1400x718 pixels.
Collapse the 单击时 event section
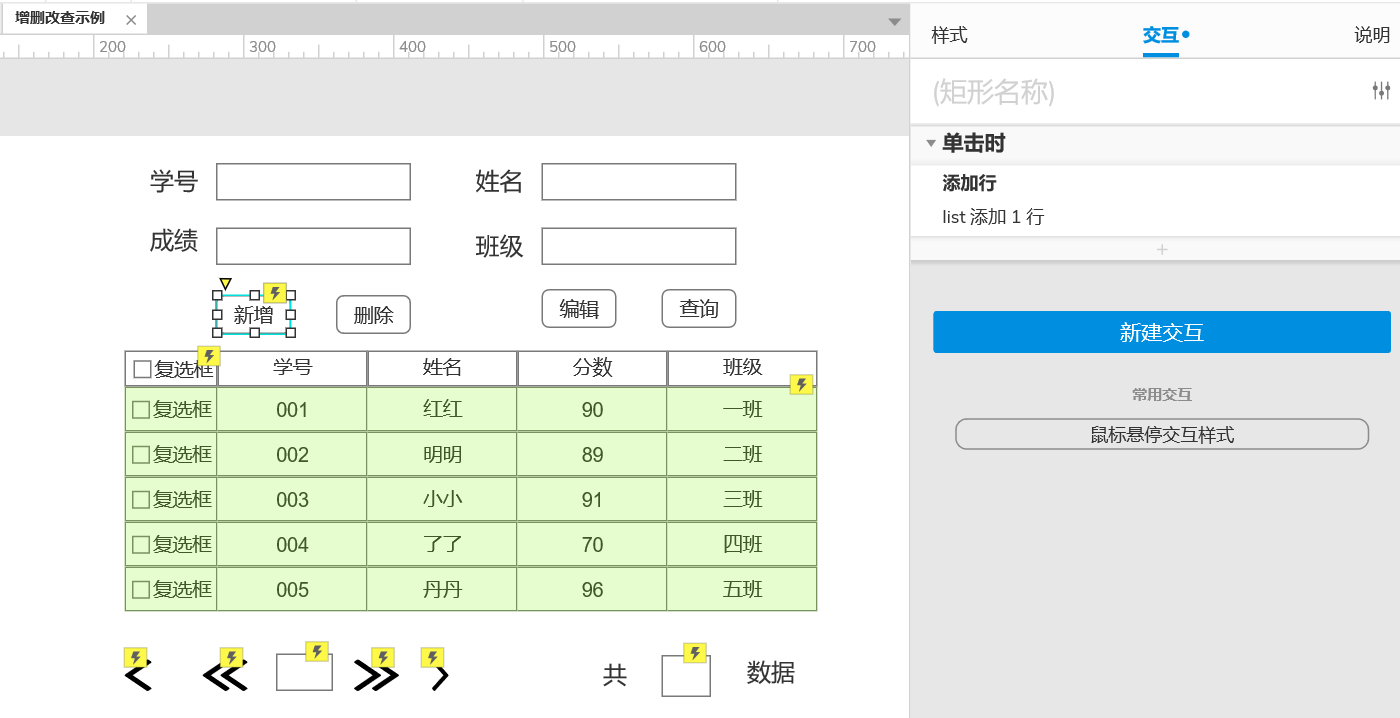[931, 144]
